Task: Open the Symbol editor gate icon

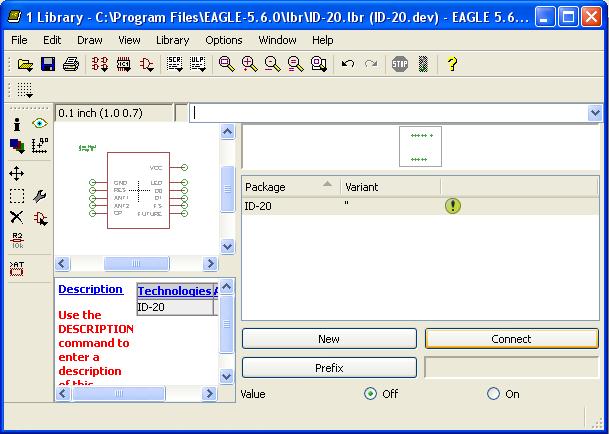Action: pos(147,64)
